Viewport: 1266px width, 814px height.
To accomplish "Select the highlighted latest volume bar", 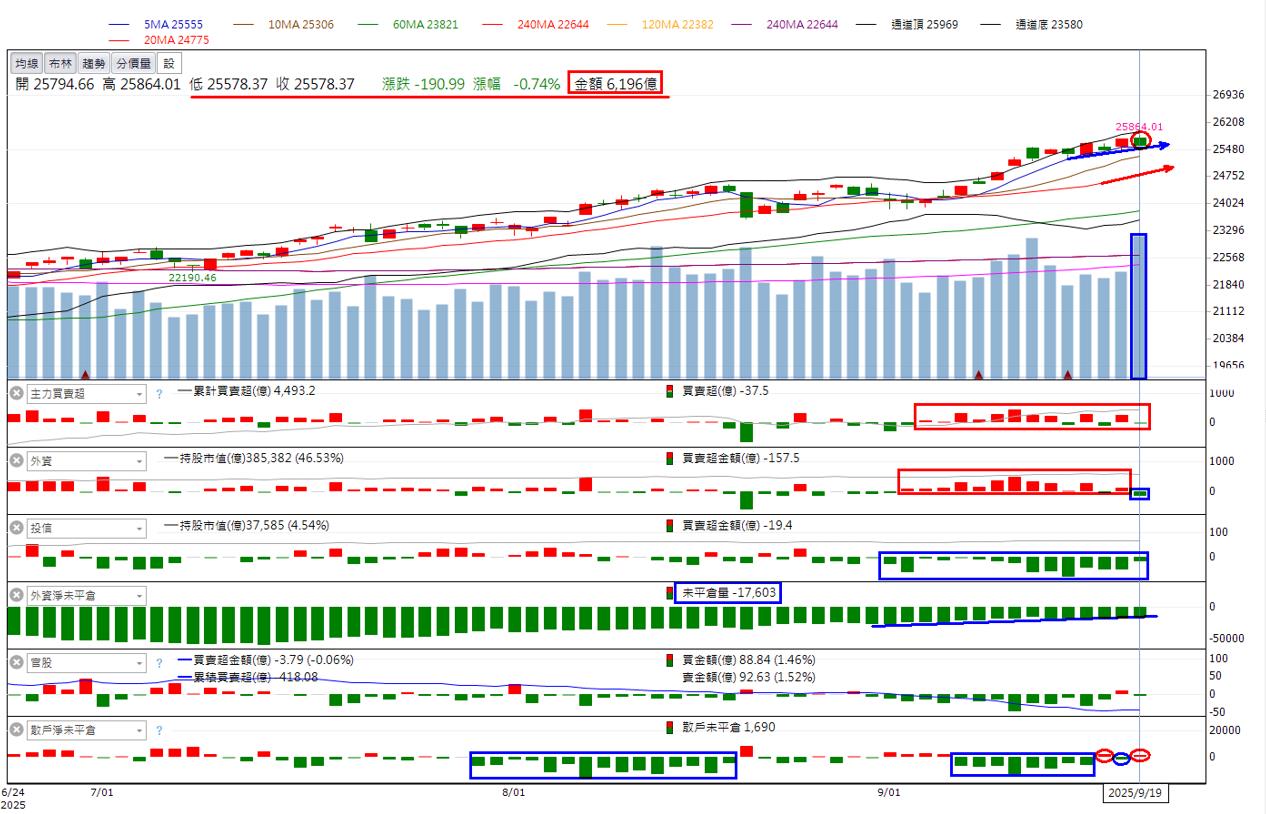I will tap(1138, 306).
